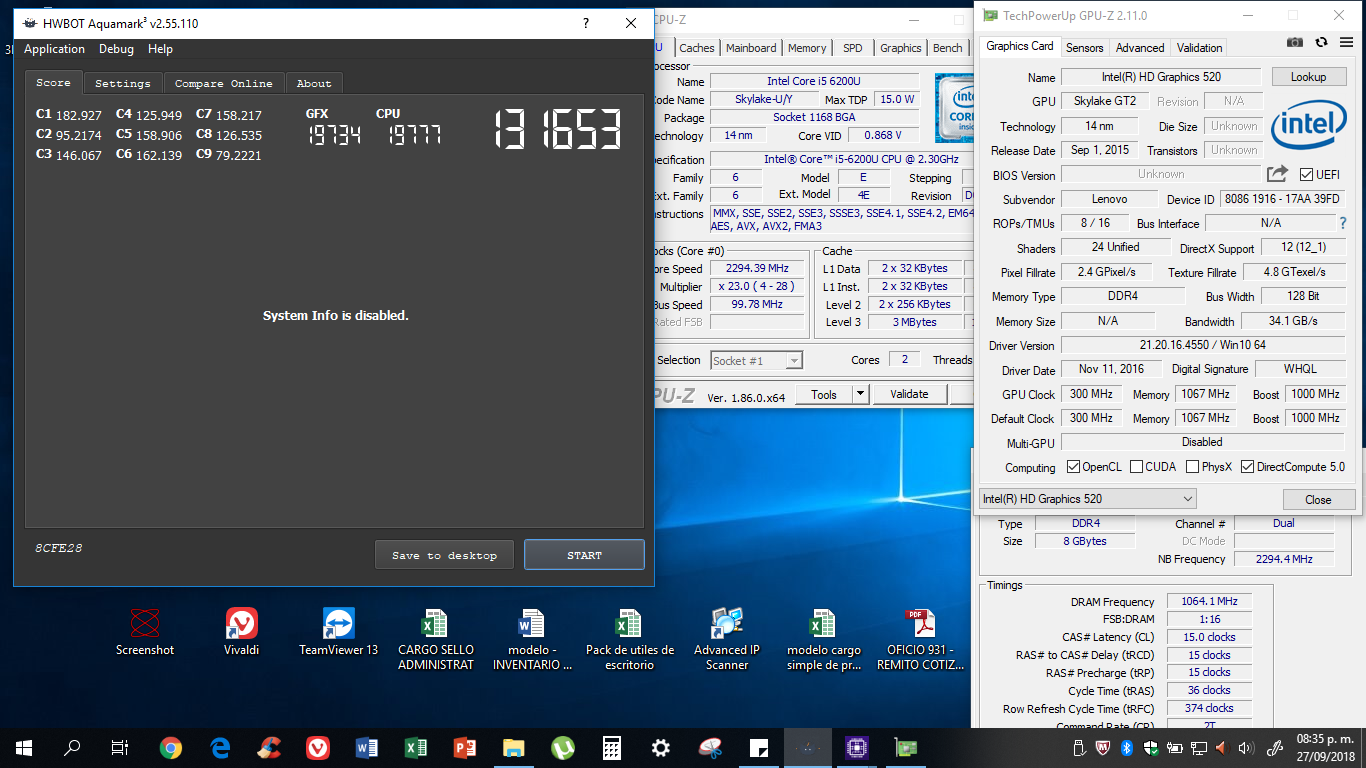Toggle the OpenCL checkbox

tap(1073, 467)
